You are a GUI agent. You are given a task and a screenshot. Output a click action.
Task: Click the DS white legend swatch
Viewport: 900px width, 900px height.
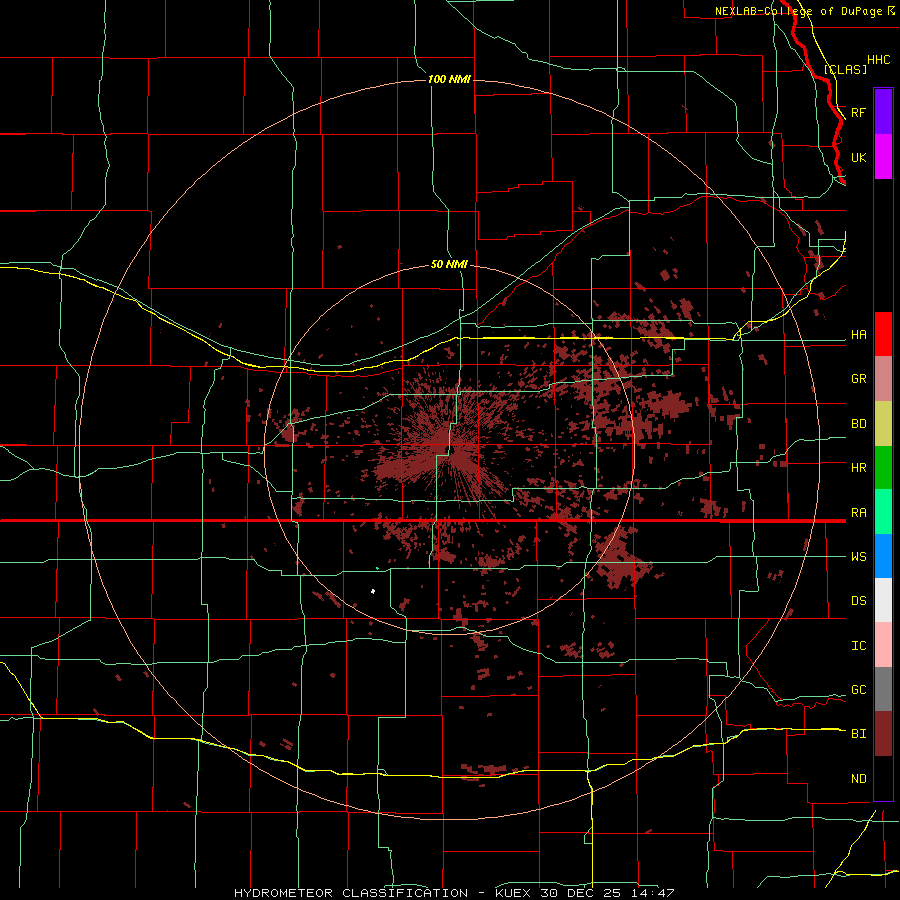pyautogui.click(x=883, y=600)
